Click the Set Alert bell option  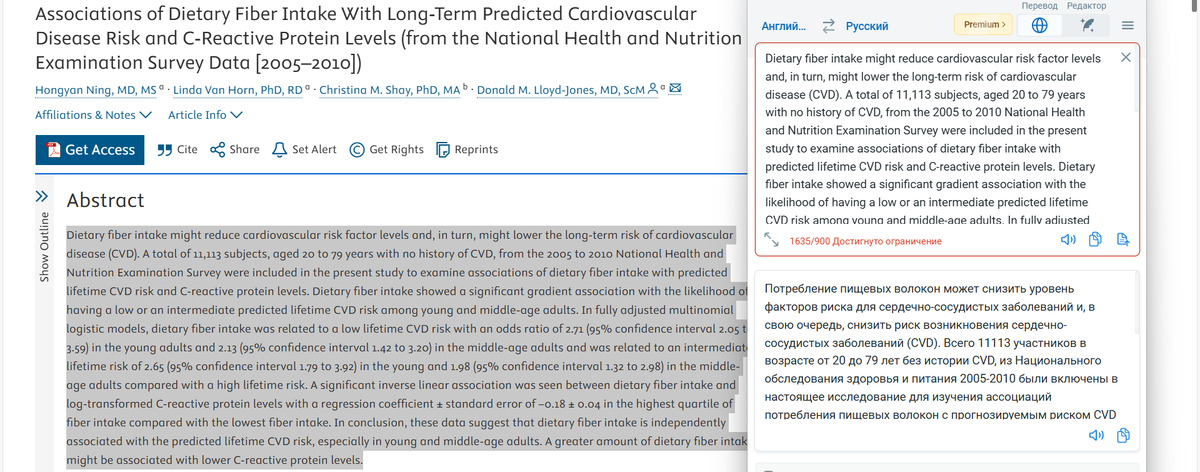click(x=304, y=150)
